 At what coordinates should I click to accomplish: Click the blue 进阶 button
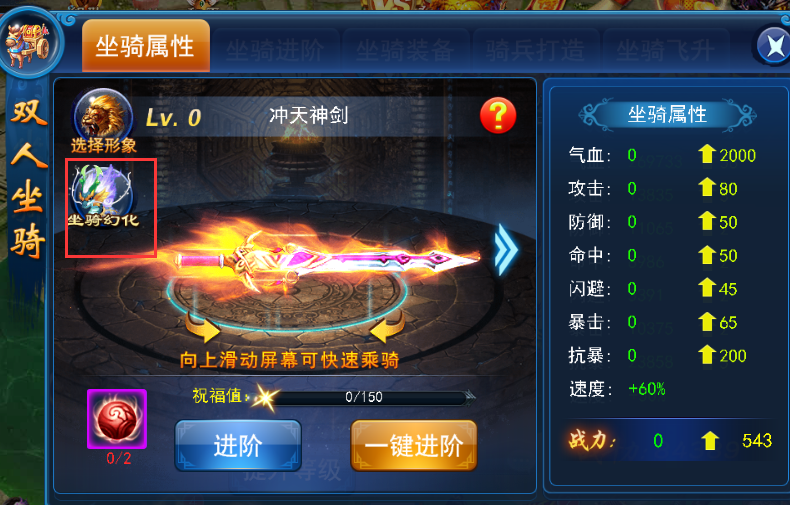pyautogui.click(x=238, y=446)
